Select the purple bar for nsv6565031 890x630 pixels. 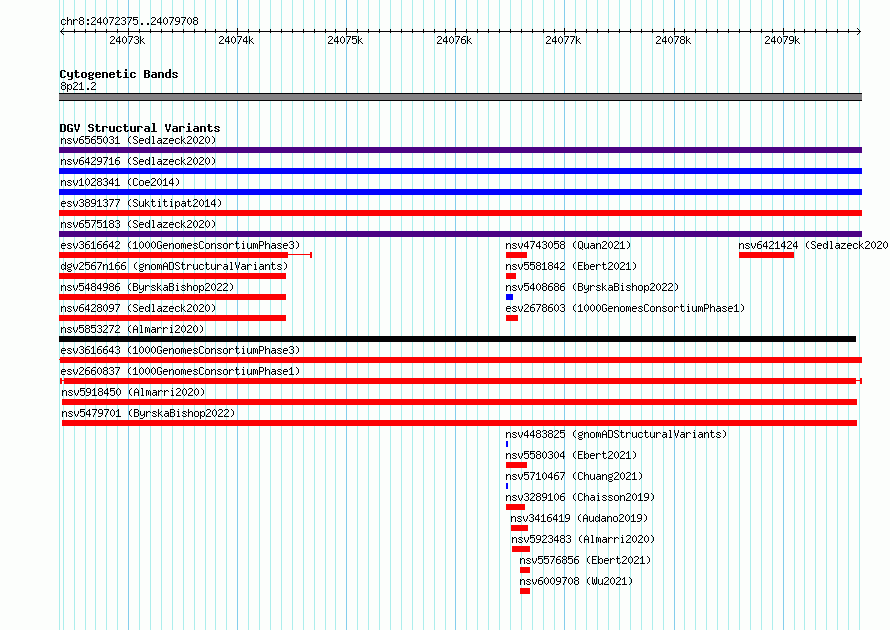[x=460, y=150]
